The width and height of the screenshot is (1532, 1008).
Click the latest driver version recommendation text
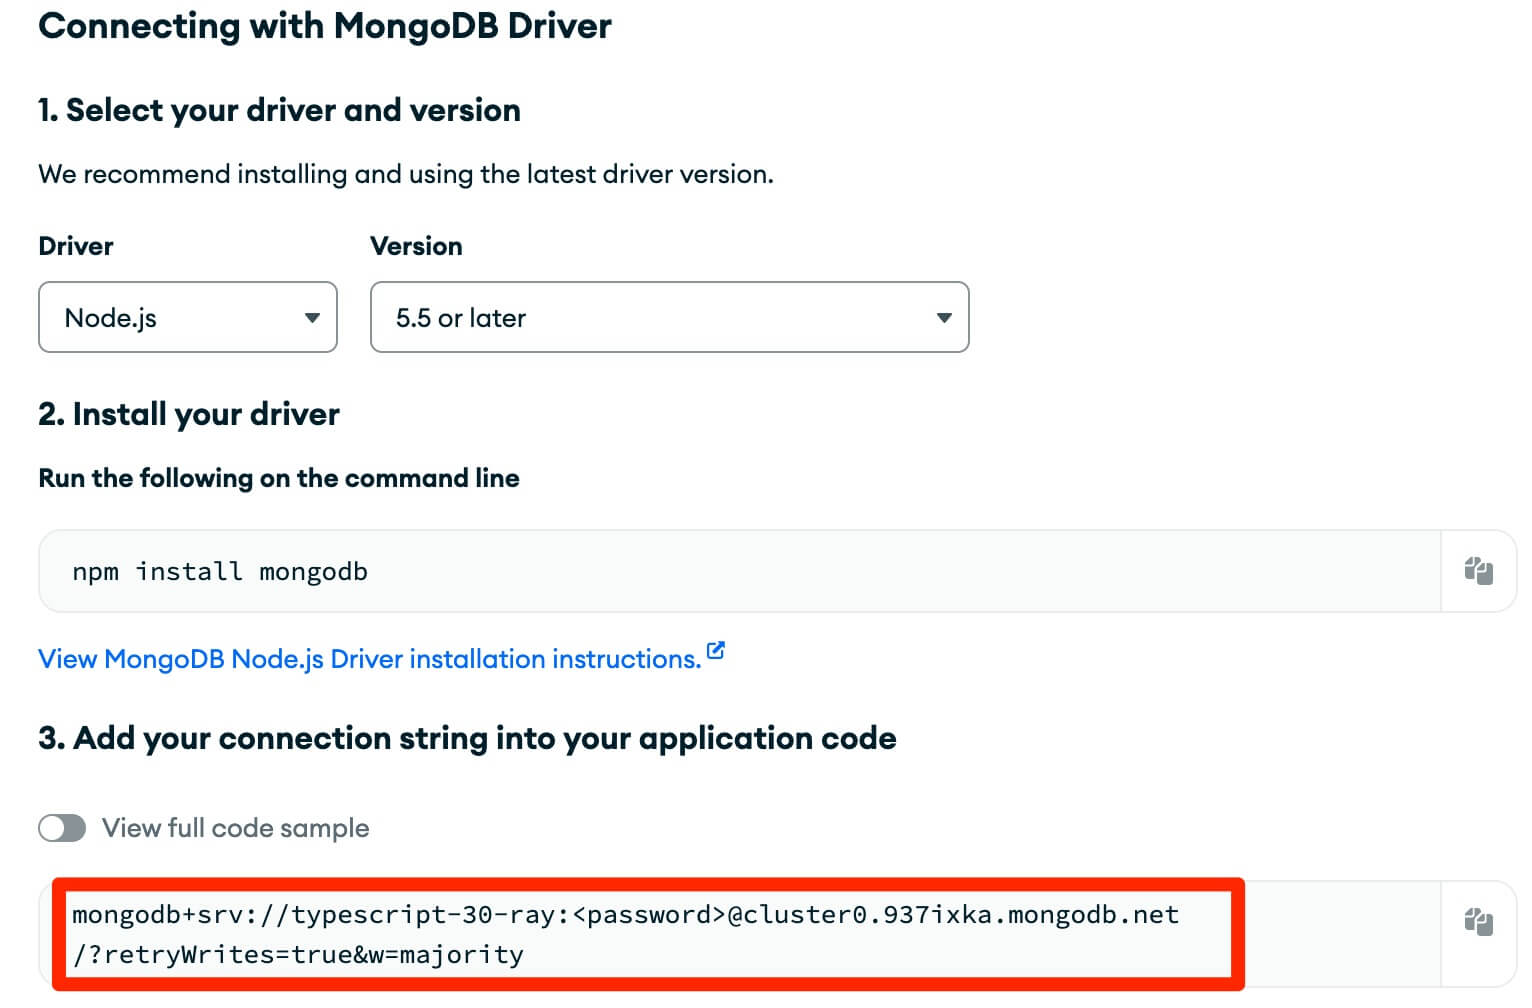click(406, 174)
